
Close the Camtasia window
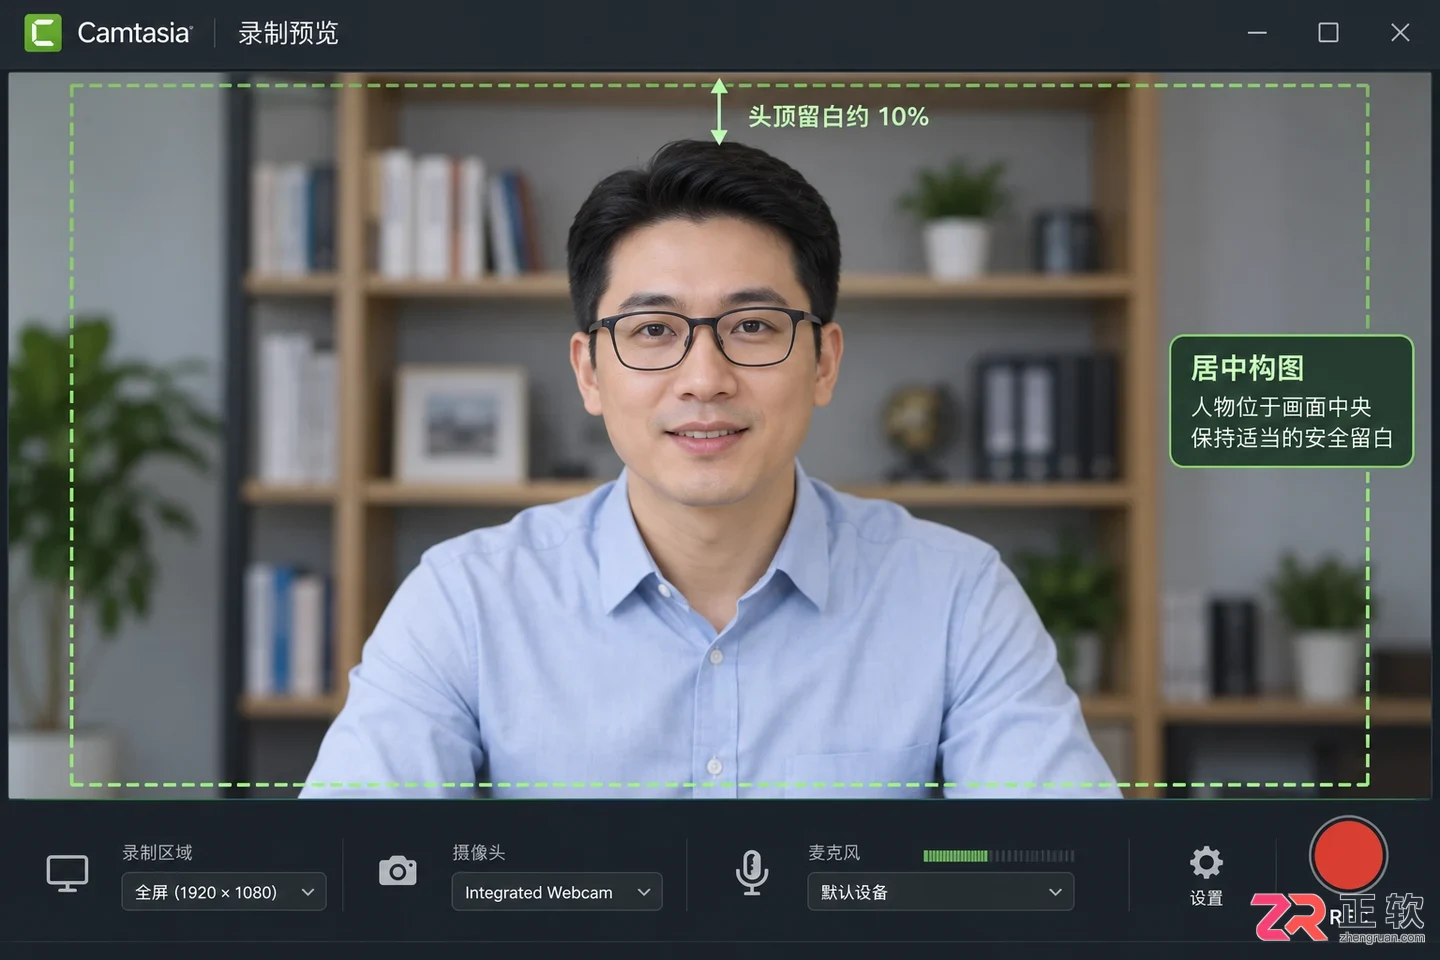[1400, 33]
